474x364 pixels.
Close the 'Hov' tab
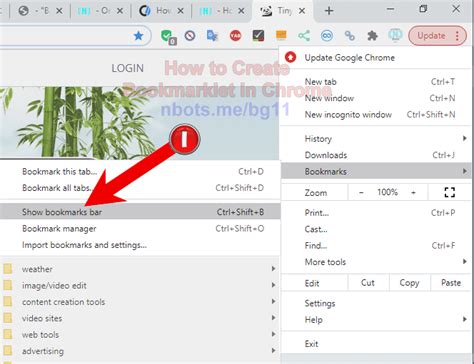(x=180, y=11)
